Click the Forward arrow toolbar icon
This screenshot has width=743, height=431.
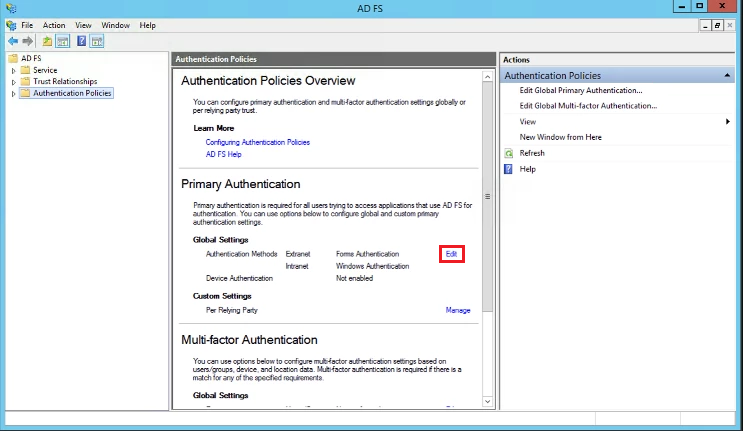[x=27, y=41]
